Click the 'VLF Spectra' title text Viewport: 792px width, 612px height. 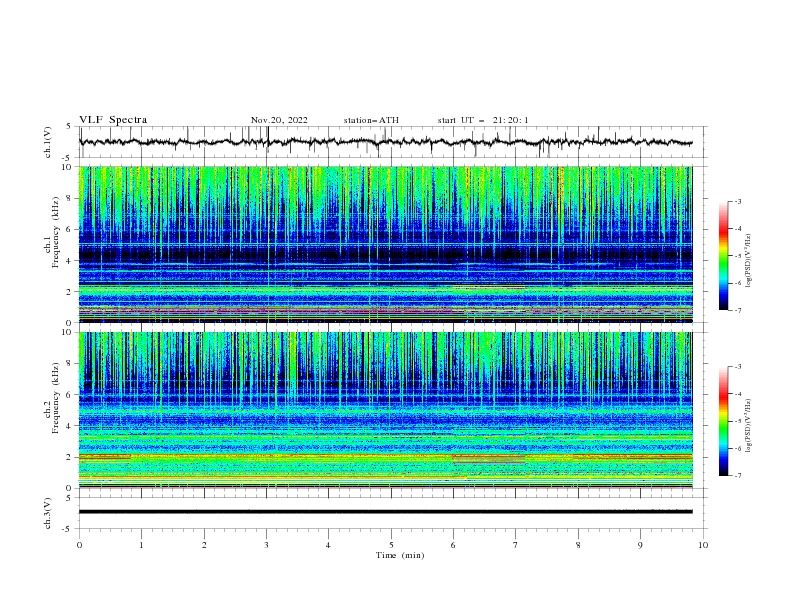pyautogui.click(x=113, y=120)
